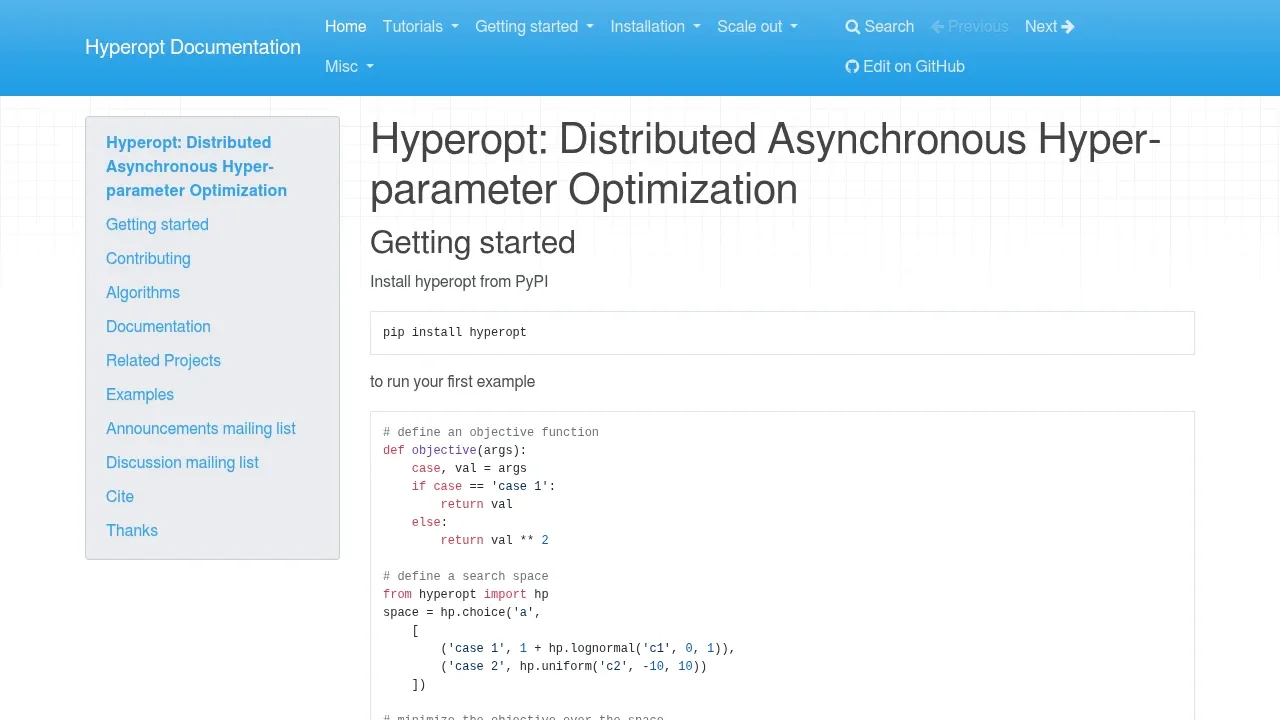
Task: Select Documentation in the sidebar
Action: coord(158,327)
